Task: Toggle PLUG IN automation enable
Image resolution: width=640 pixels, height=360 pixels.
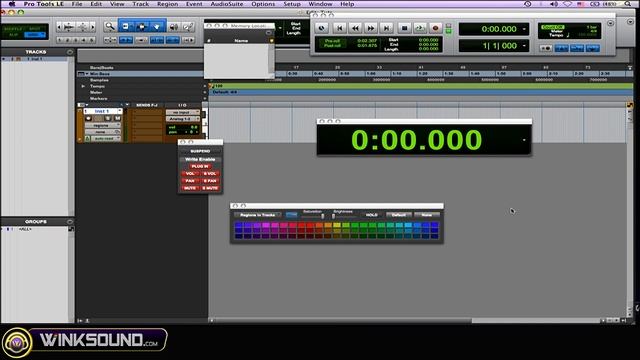Action: tap(200, 166)
